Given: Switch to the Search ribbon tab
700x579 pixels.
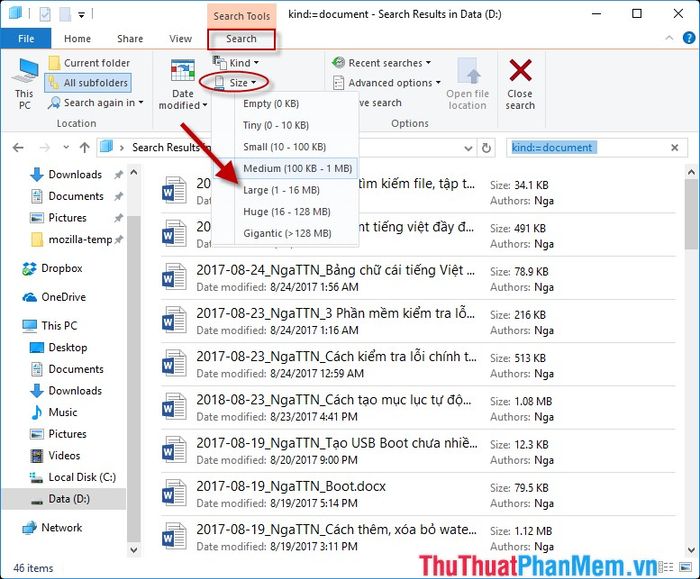Looking at the screenshot, I should 241,39.
